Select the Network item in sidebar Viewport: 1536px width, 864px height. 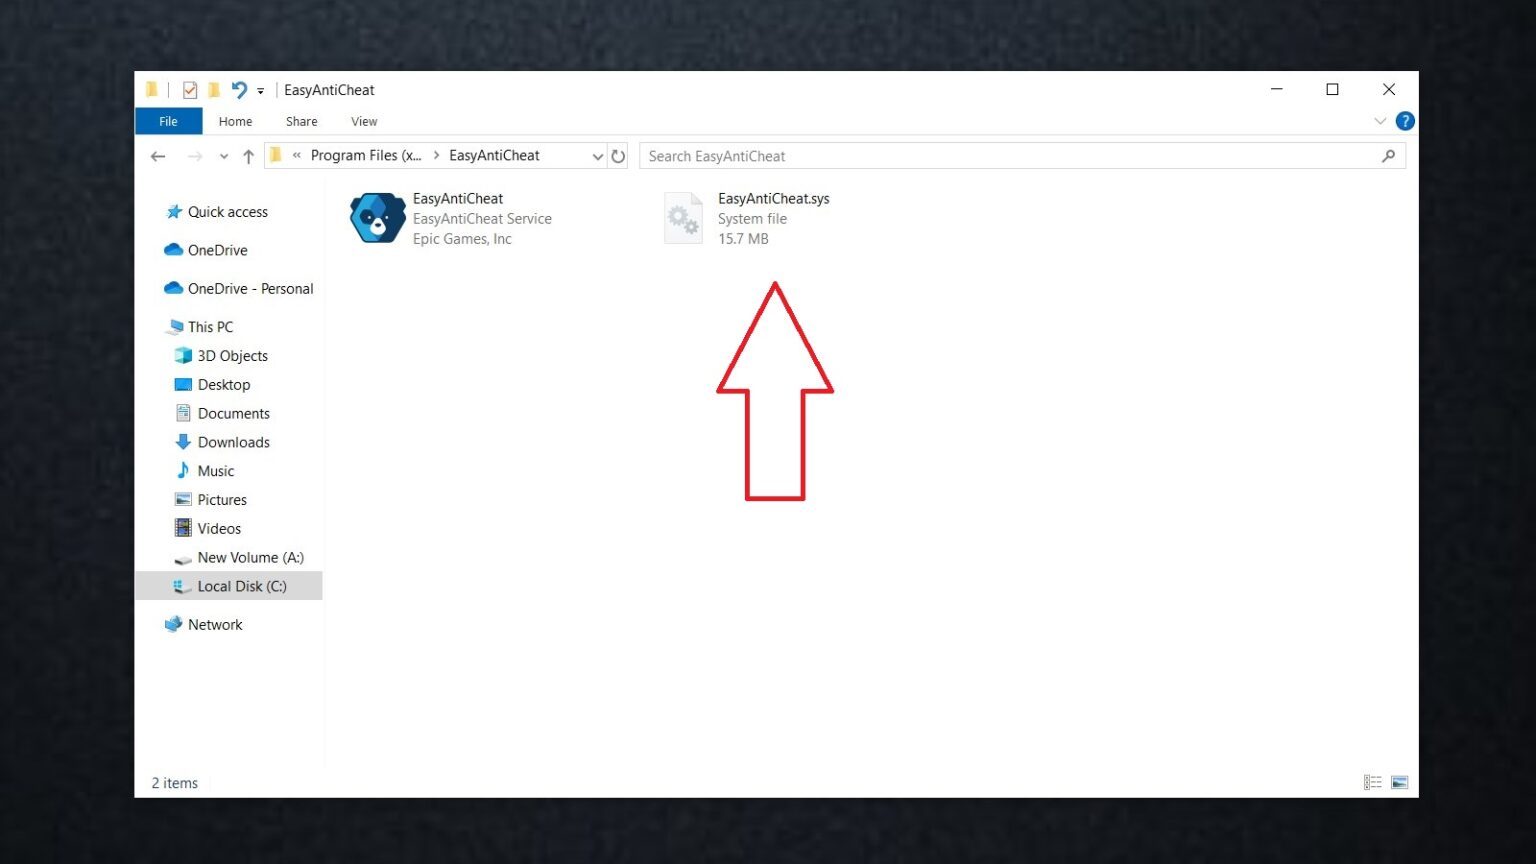click(215, 624)
